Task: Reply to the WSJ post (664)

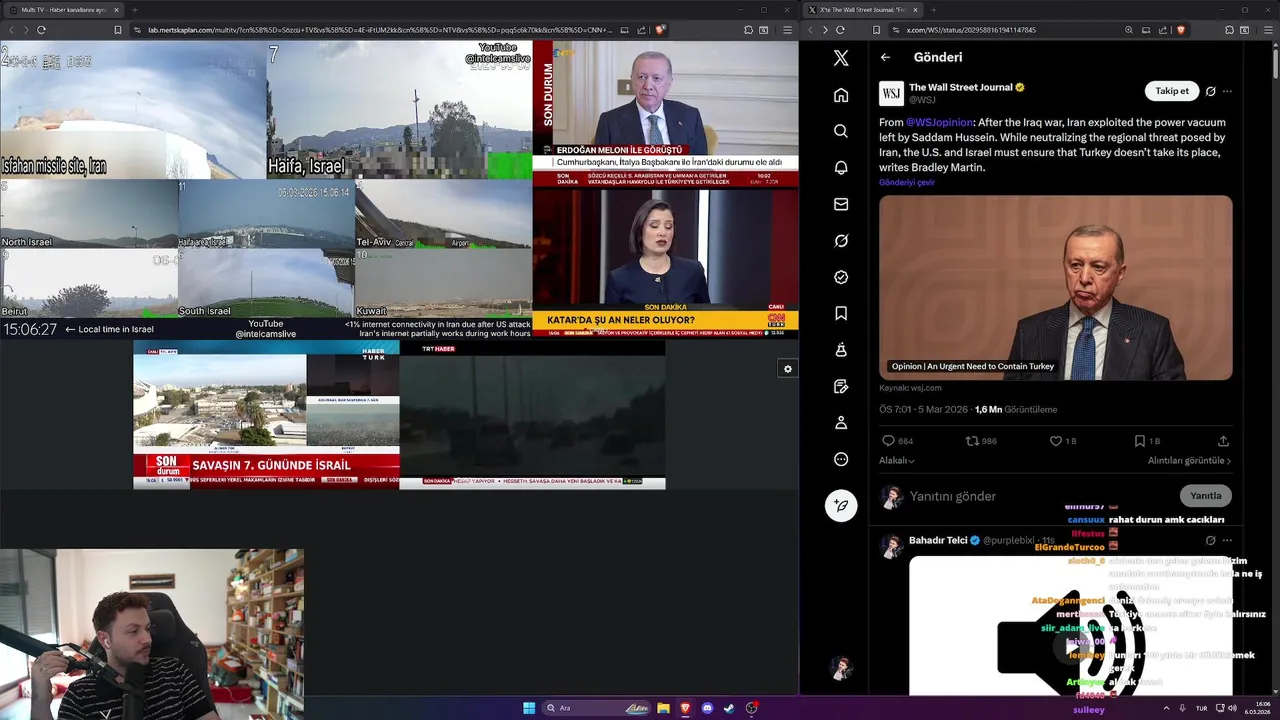Action: pyautogui.click(x=897, y=441)
